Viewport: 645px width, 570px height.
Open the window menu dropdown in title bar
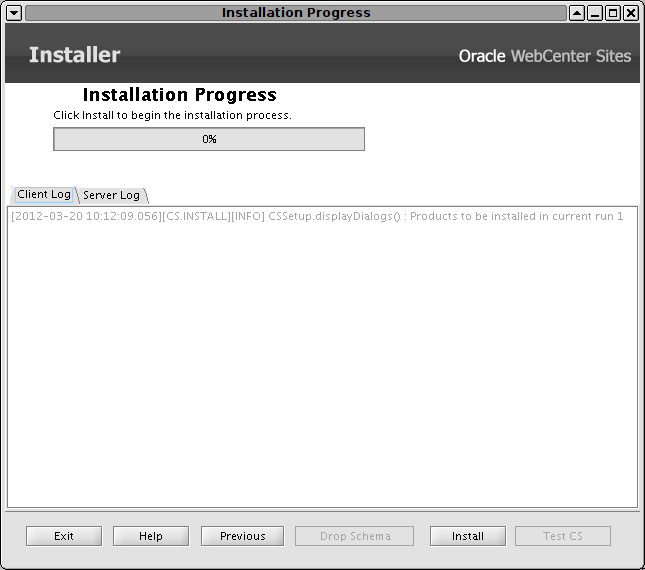(x=14, y=13)
